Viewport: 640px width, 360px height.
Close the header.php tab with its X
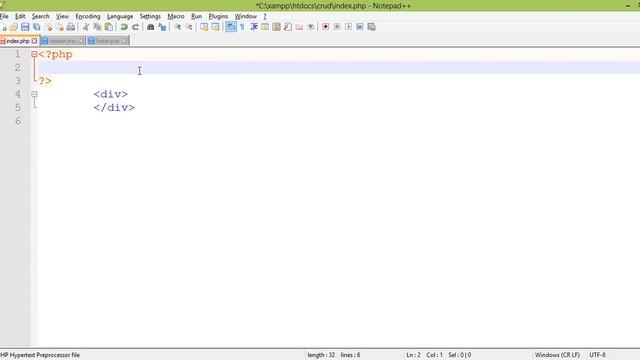(x=81, y=41)
